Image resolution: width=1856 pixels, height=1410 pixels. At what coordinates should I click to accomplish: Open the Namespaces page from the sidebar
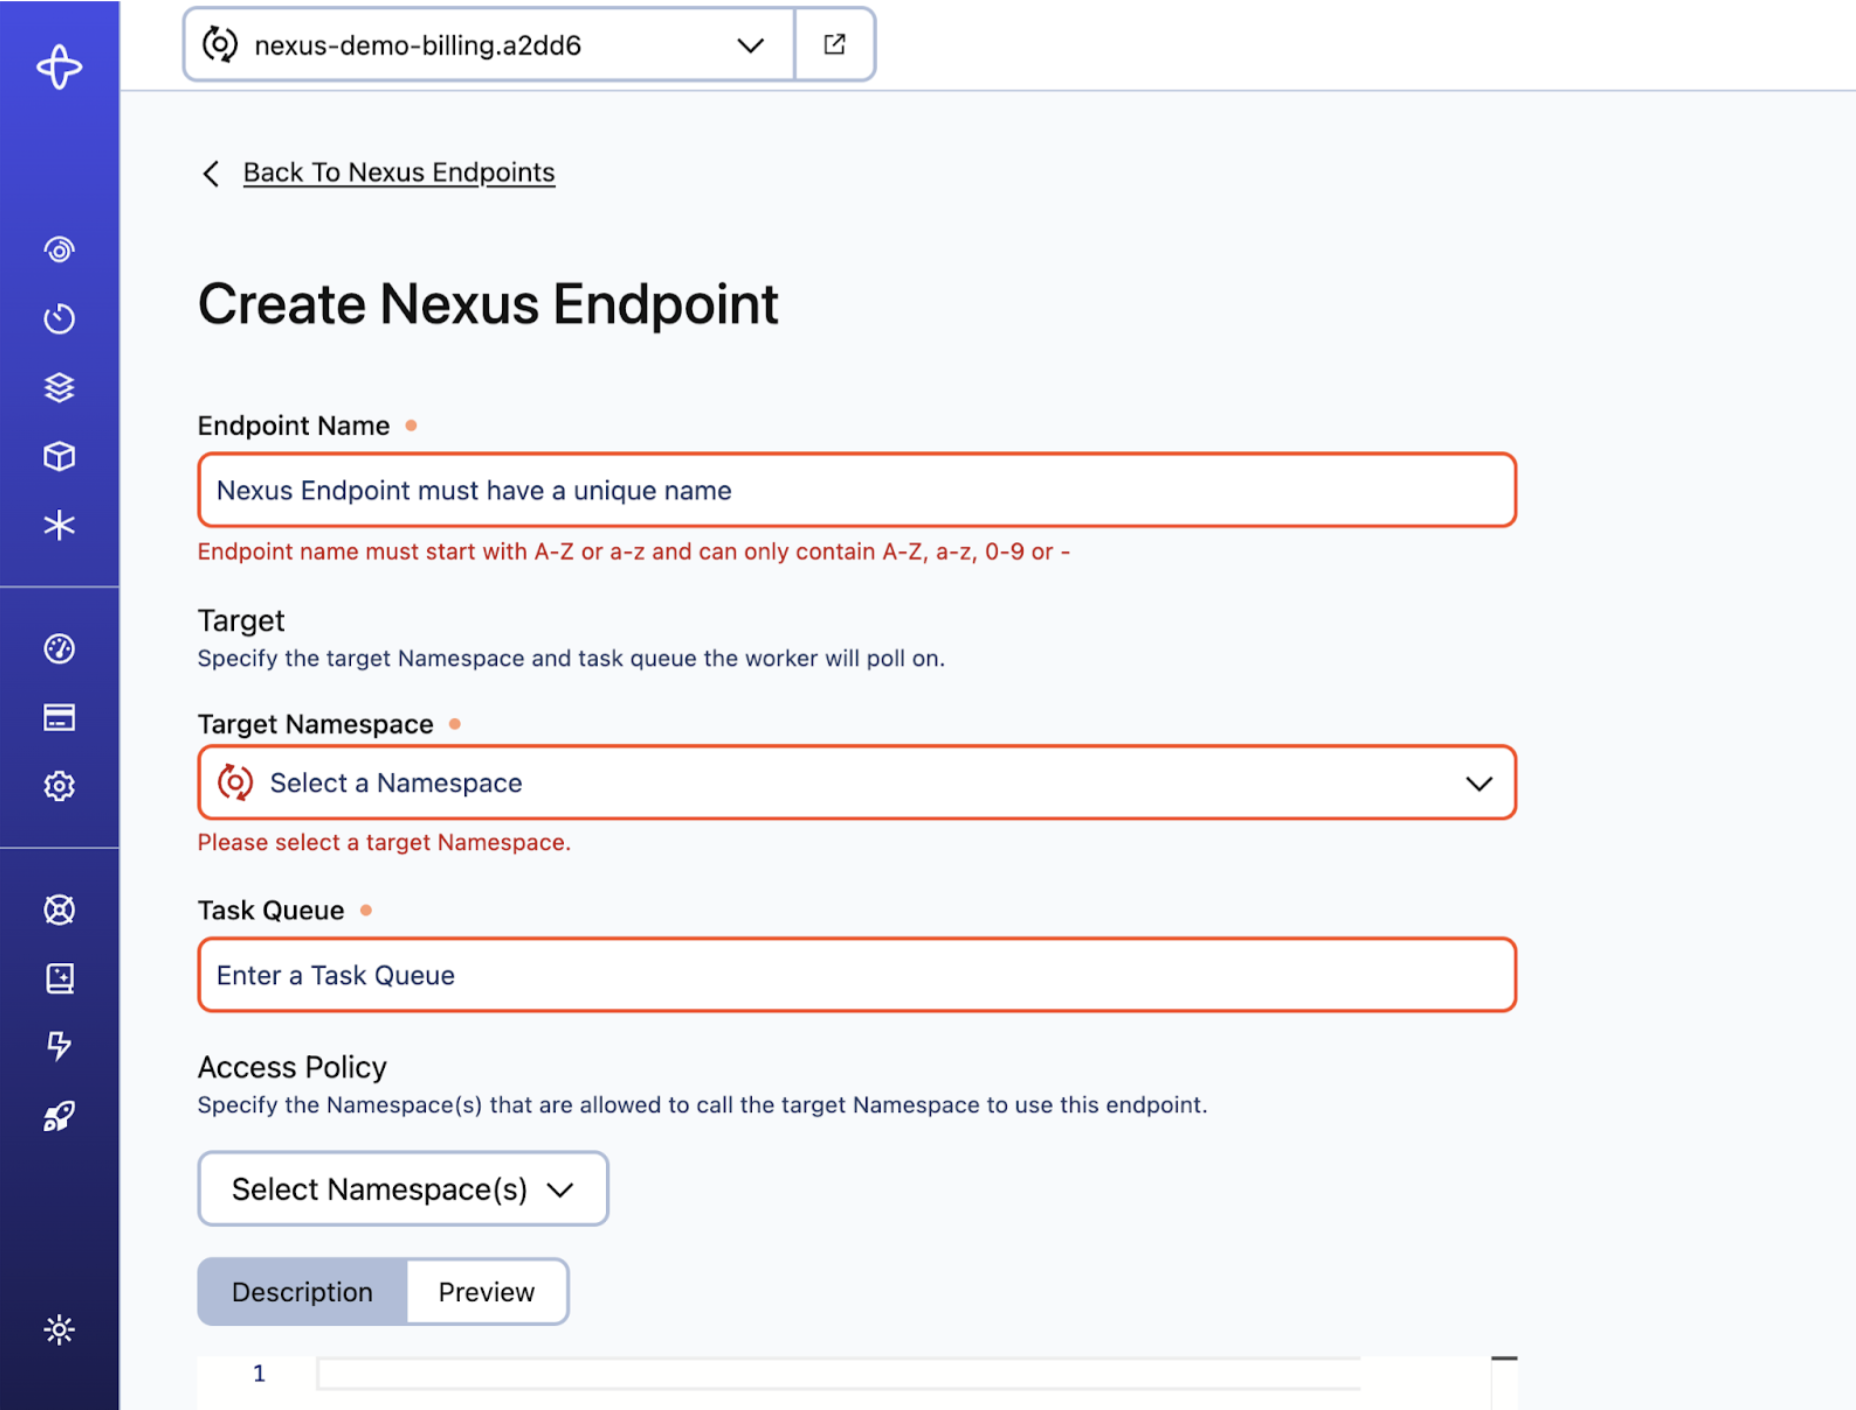coord(60,249)
